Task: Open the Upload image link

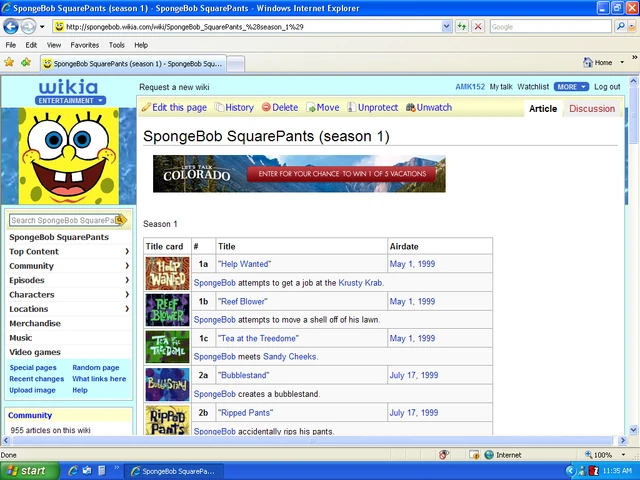Action: [x=32, y=390]
